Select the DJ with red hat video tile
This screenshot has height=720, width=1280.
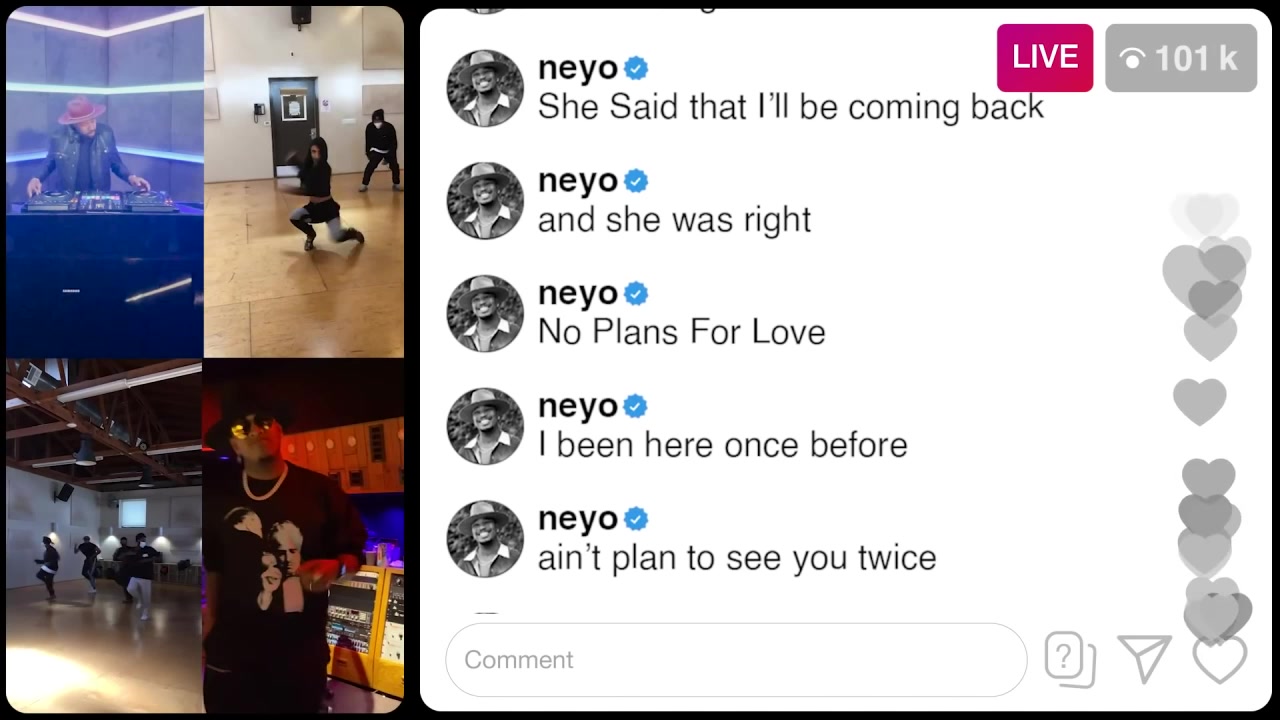pos(105,182)
